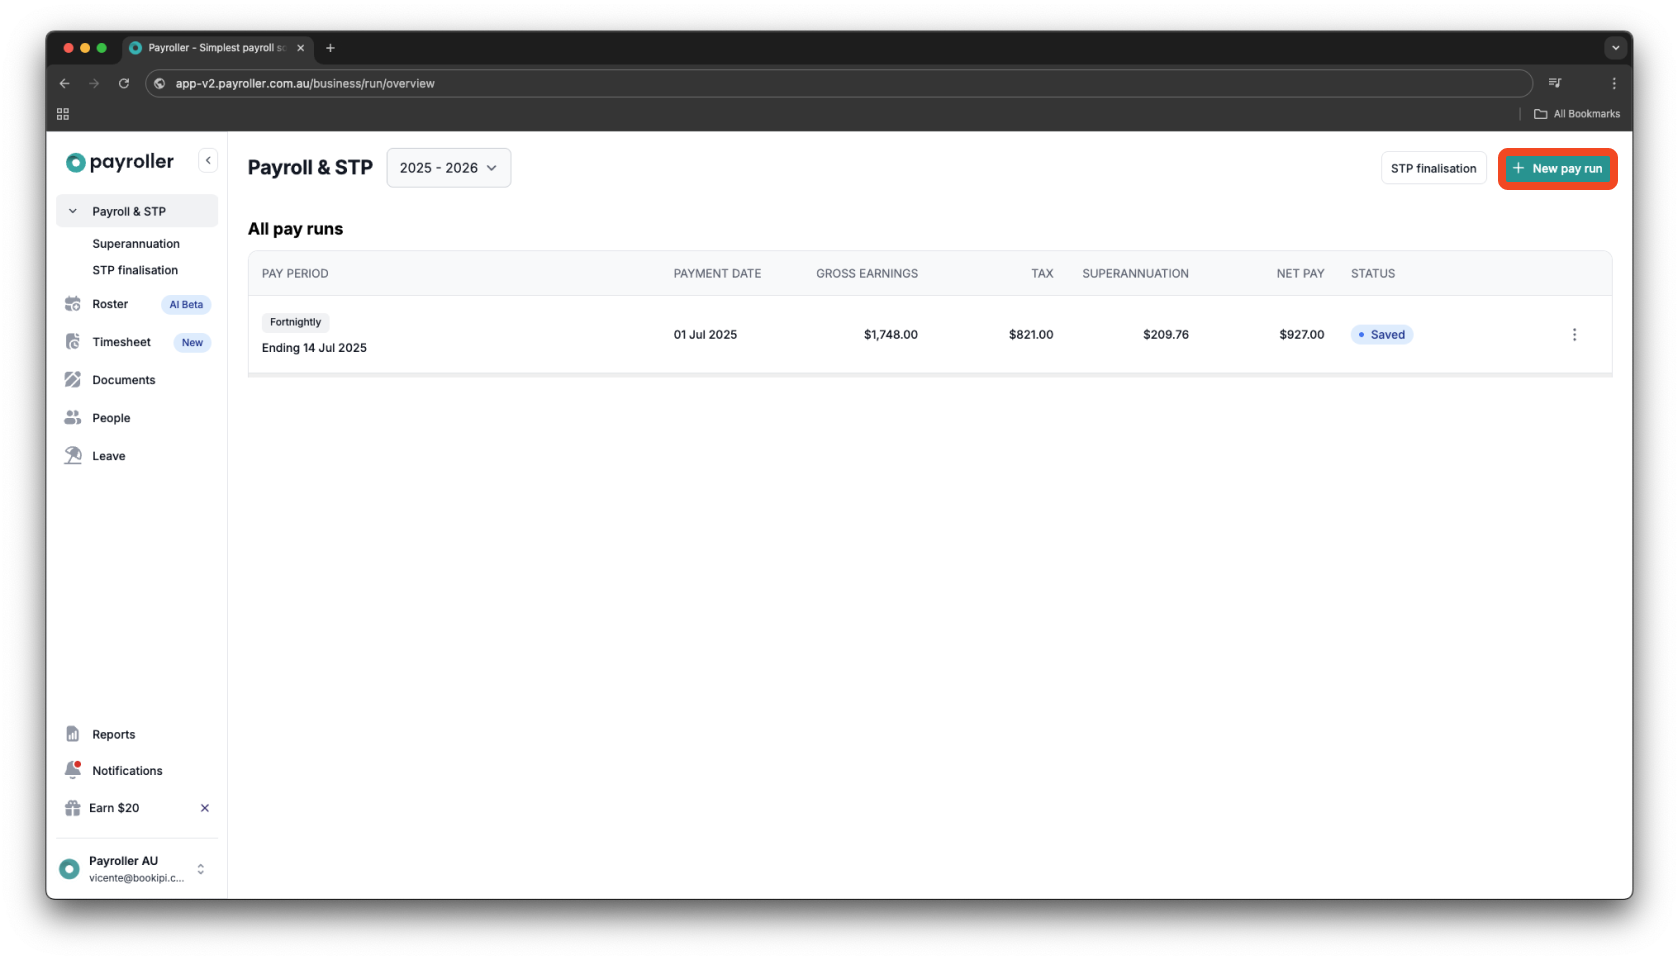The height and width of the screenshot is (960, 1679).
Task: Open the 2025 - 2026 financial year dropdown
Action: point(447,167)
